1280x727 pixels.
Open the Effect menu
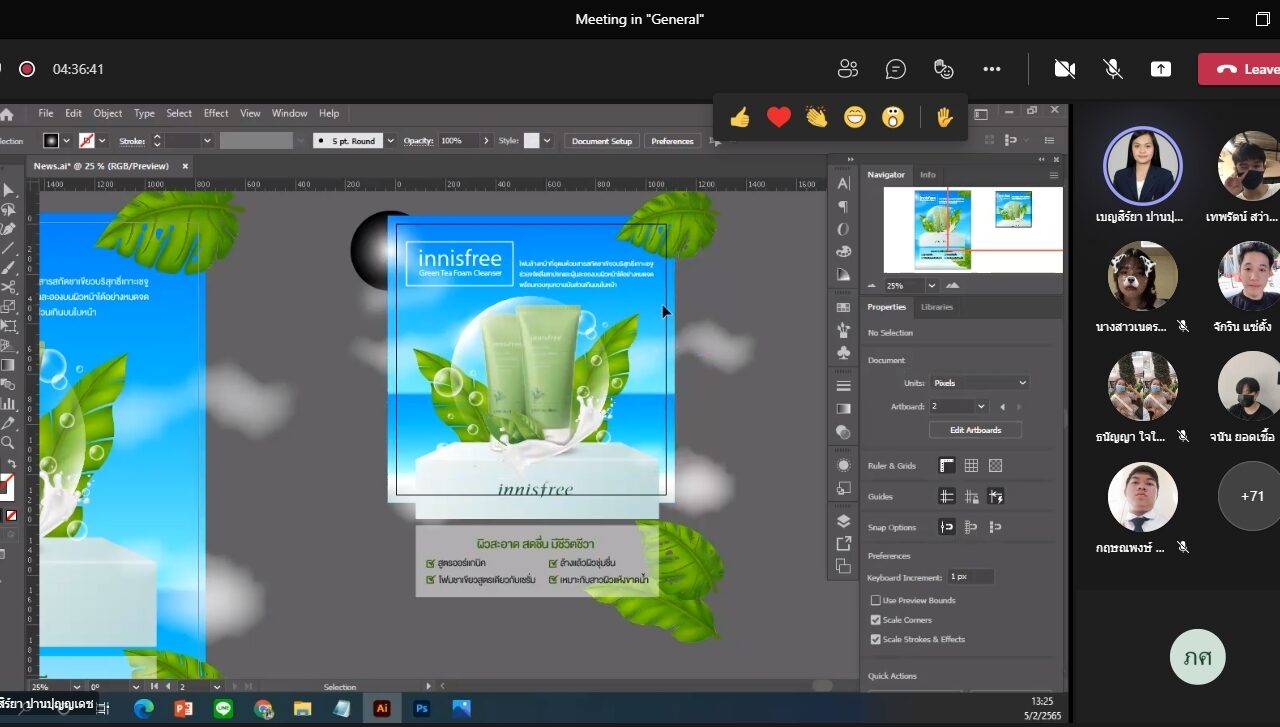pyautogui.click(x=216, y=114)
